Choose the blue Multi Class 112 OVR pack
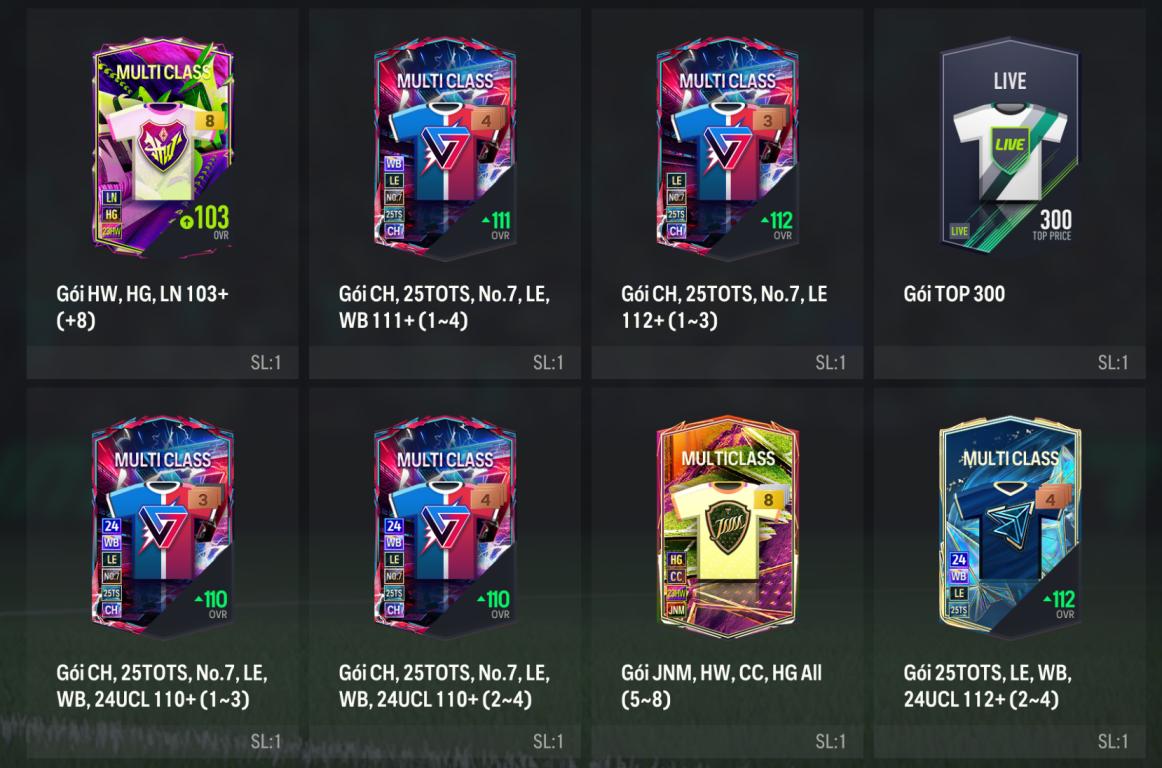The width and height of the screenshot is (1162, 768). tap(1009, 527)
